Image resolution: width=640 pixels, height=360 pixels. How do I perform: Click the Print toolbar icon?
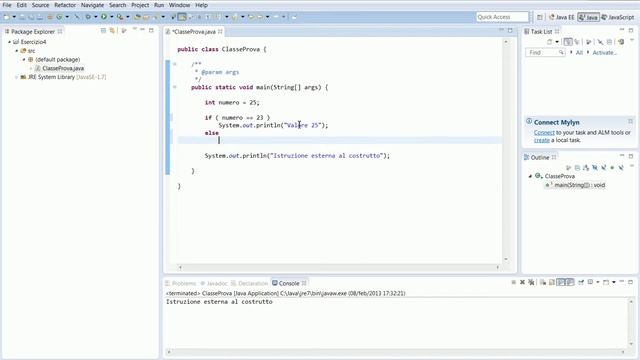40,17
